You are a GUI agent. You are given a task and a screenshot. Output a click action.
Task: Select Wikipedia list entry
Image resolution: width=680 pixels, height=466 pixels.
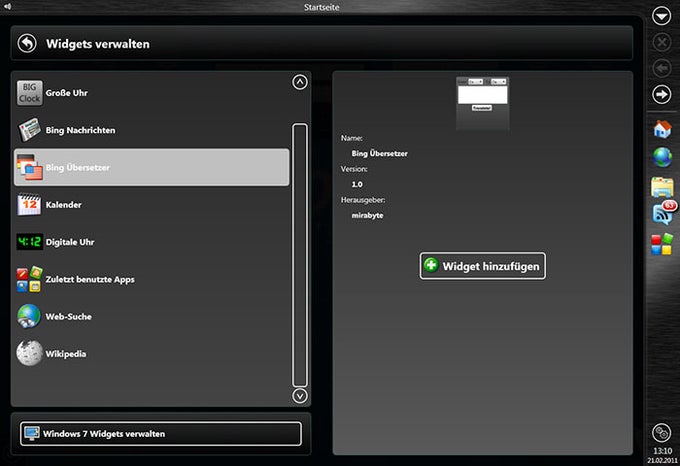tap(152, 354)
